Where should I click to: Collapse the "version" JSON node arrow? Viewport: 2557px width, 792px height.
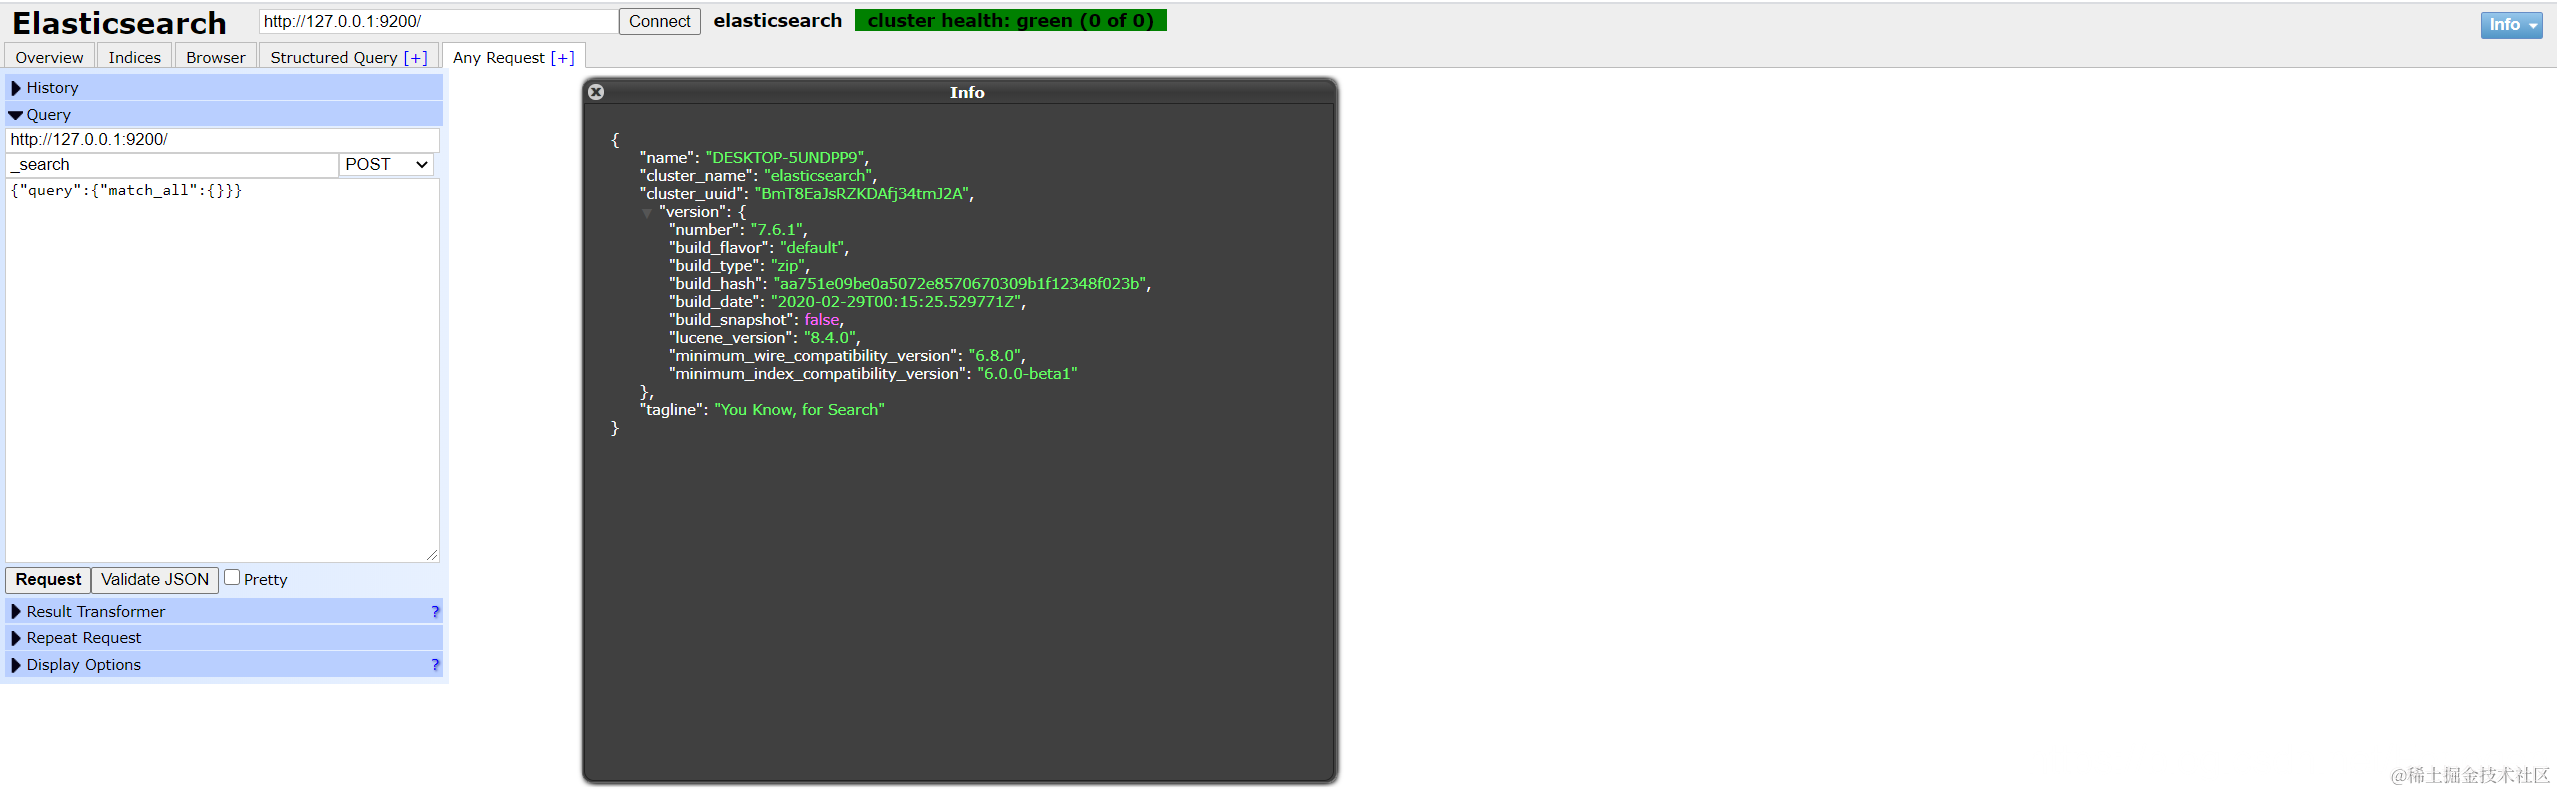[x=647, y=213]
